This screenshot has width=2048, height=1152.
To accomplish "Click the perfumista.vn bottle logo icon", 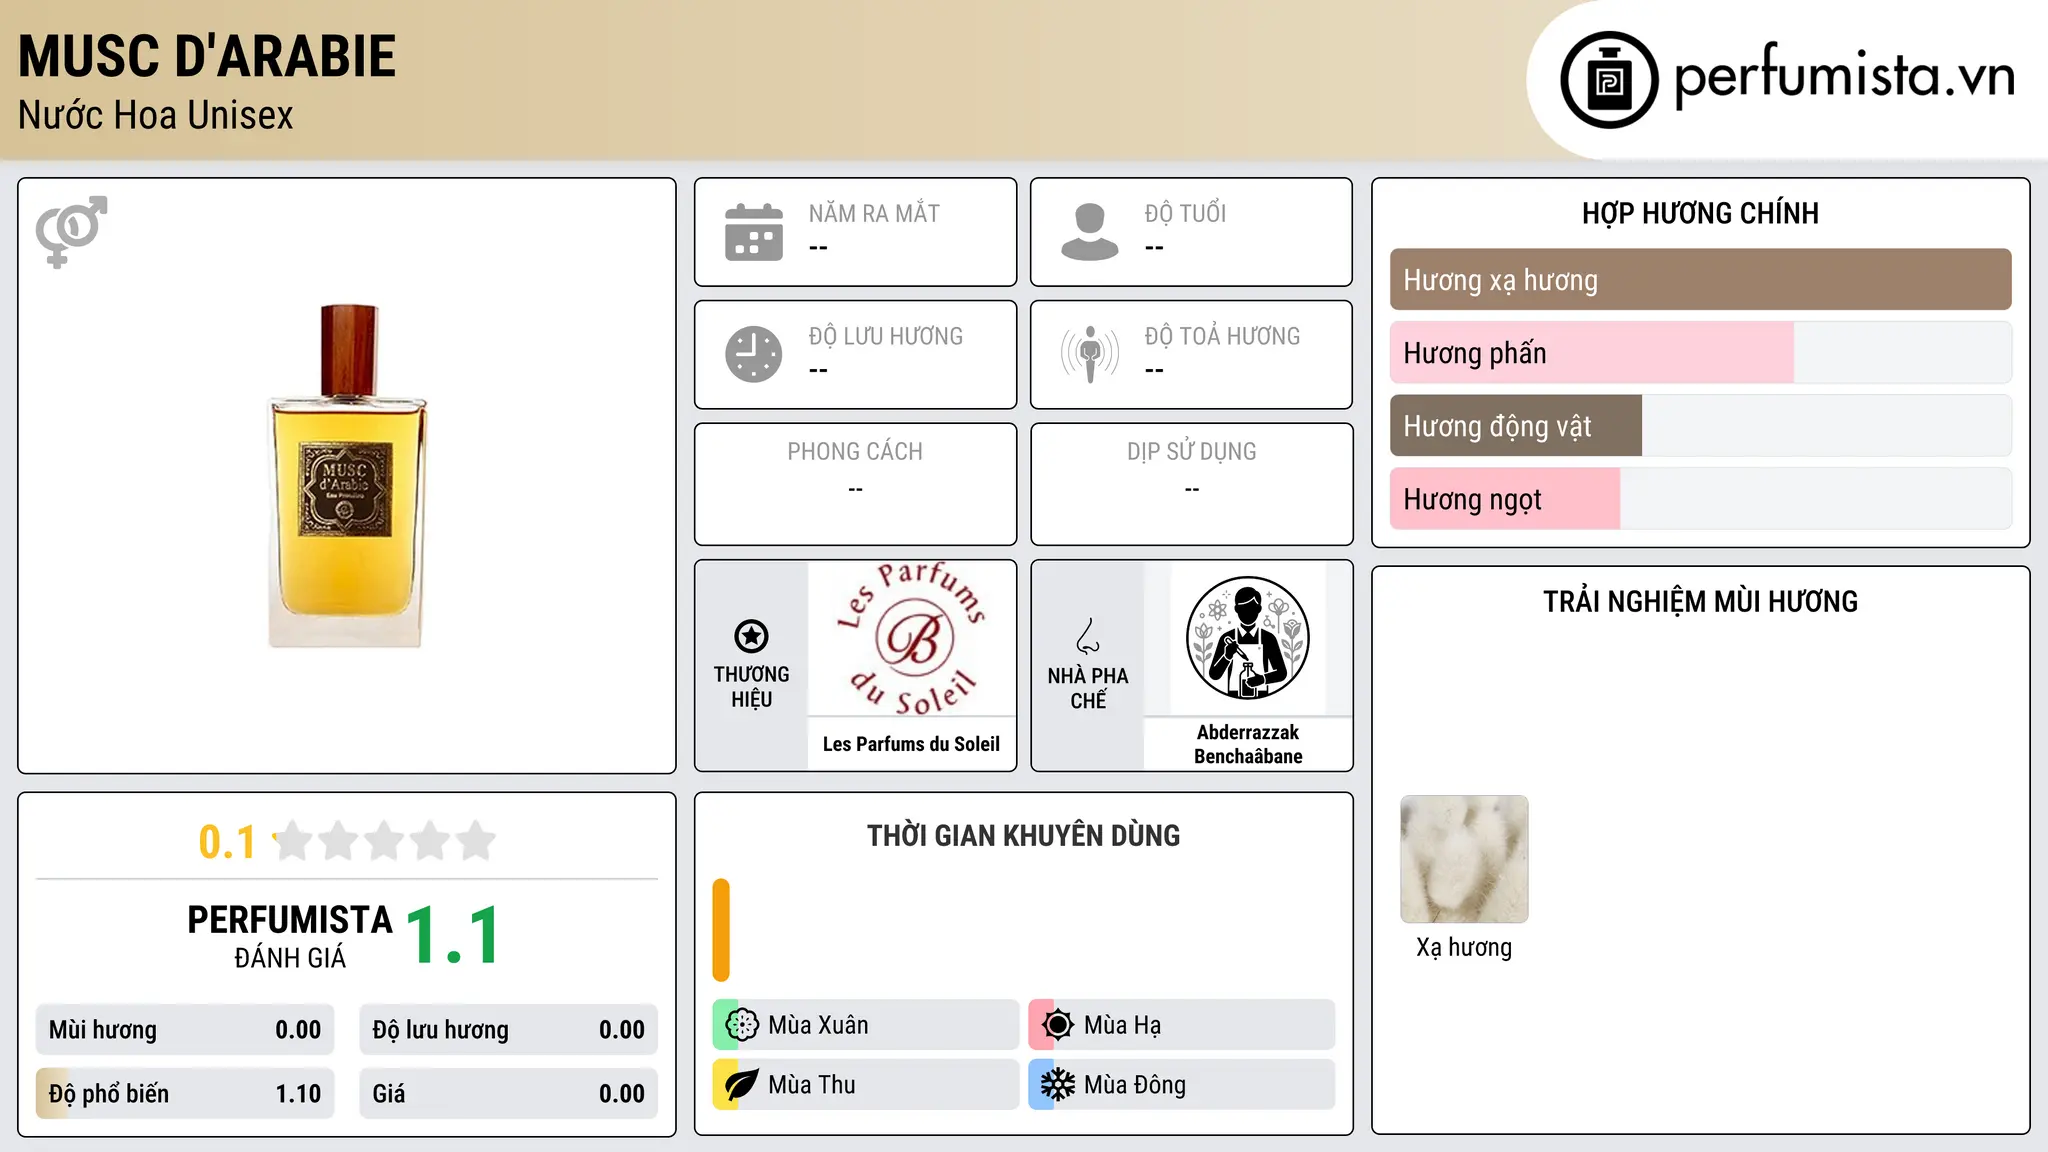I will [1609, 80].
